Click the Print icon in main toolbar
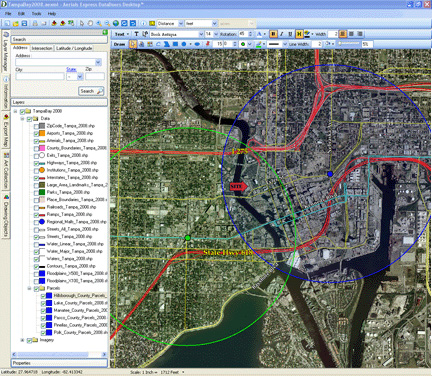This screenshot has width=432, height=376. pyautogui.click(x=35, y=23)
